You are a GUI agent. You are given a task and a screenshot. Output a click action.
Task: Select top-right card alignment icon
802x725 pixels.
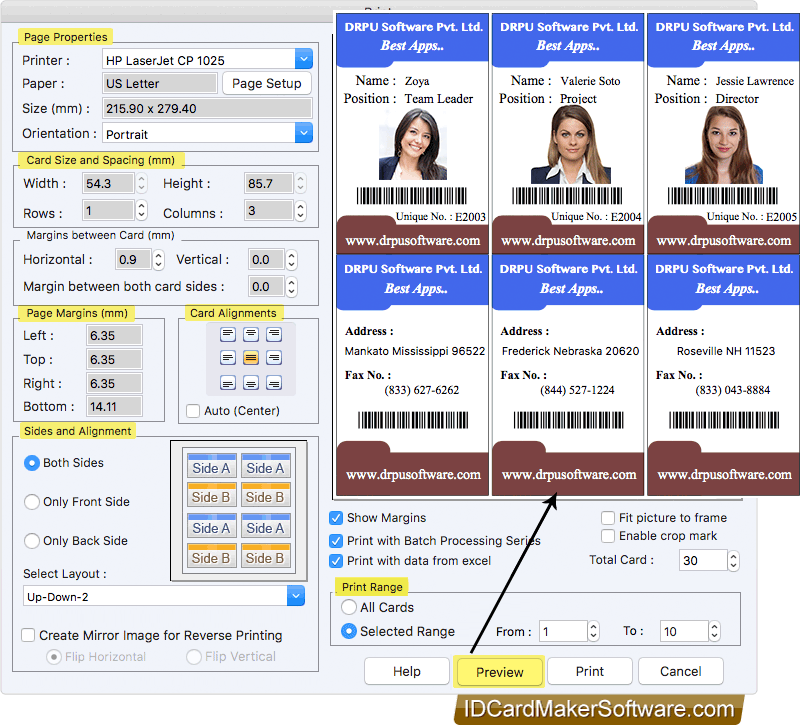pyautogui.click(x=274, y=335)
